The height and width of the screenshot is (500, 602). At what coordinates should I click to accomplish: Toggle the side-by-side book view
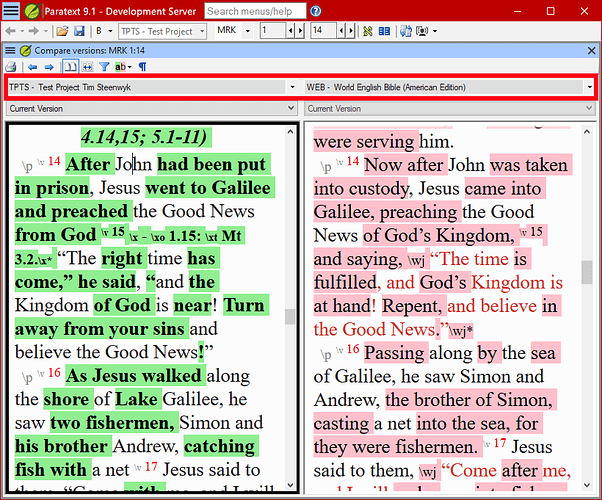pos(70,67)
